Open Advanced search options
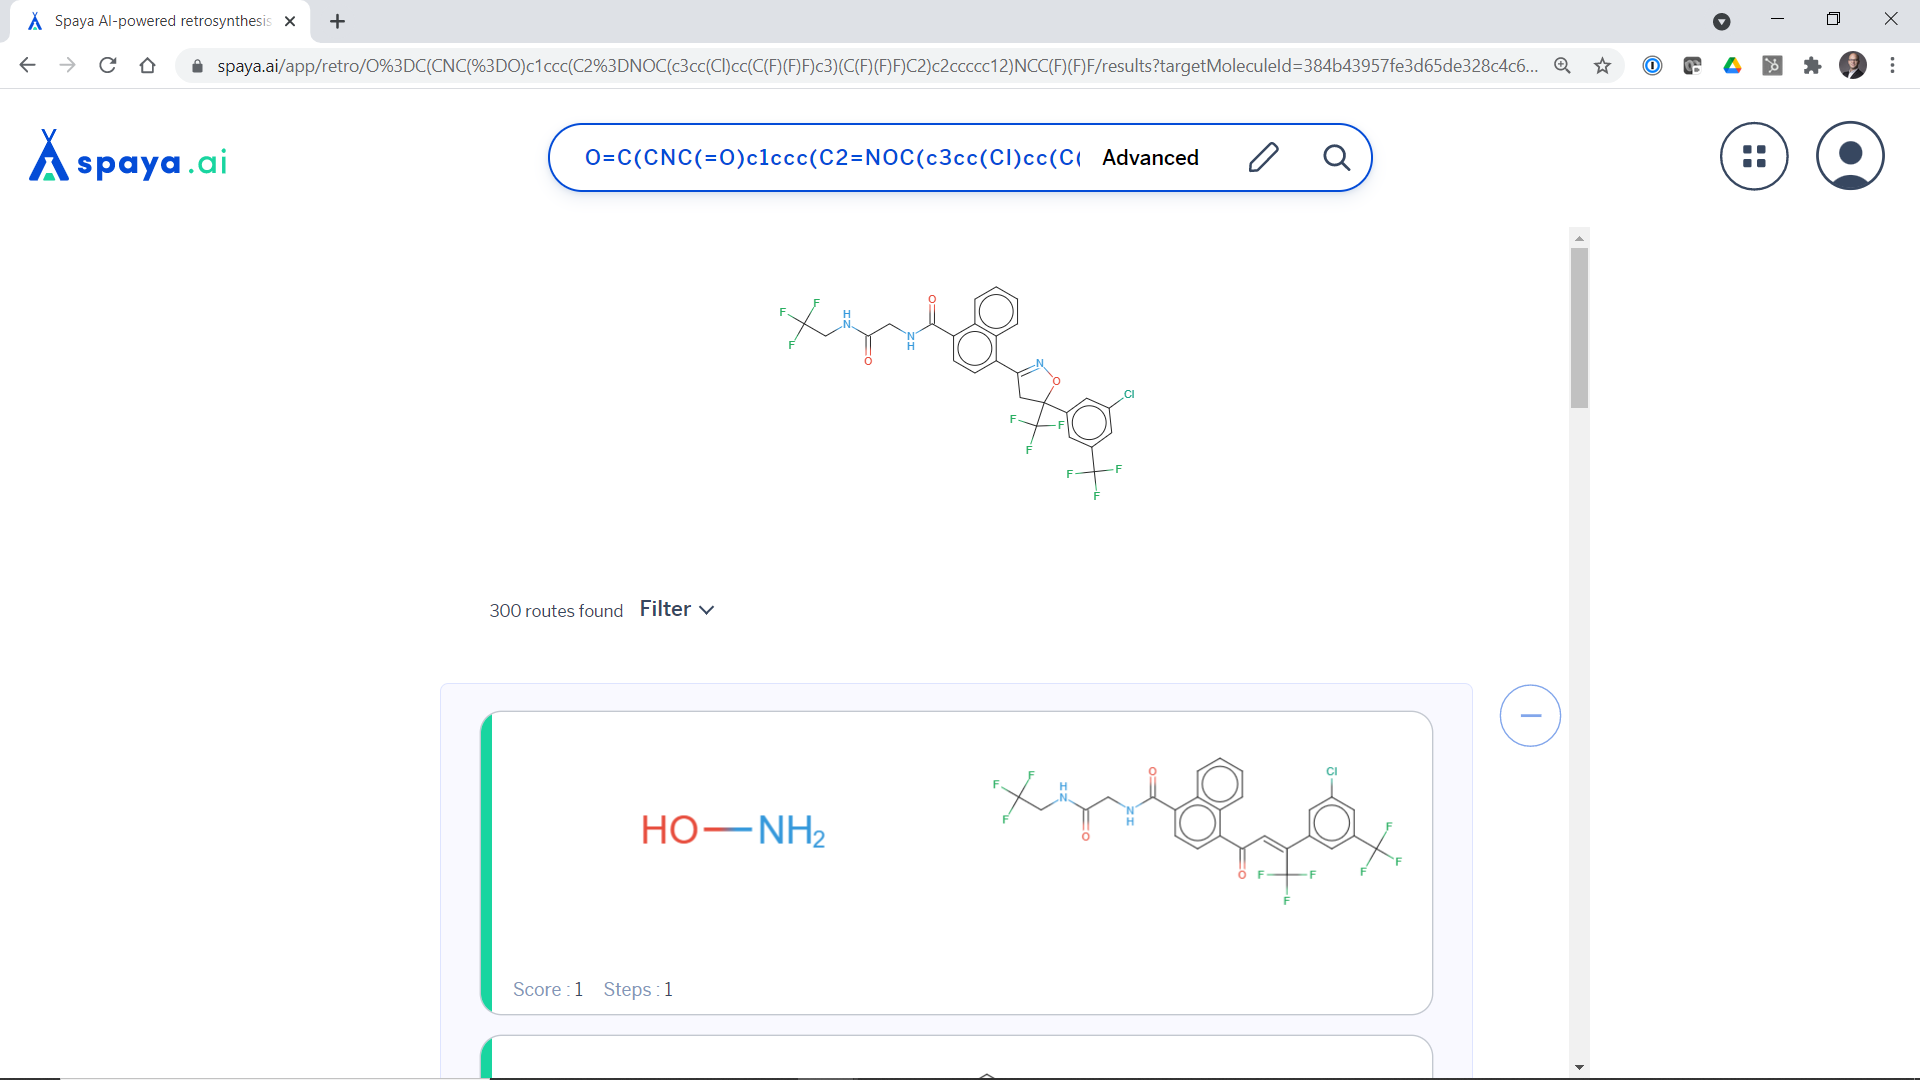Screen dimensions: 1920x1080 pos(1150,158)
